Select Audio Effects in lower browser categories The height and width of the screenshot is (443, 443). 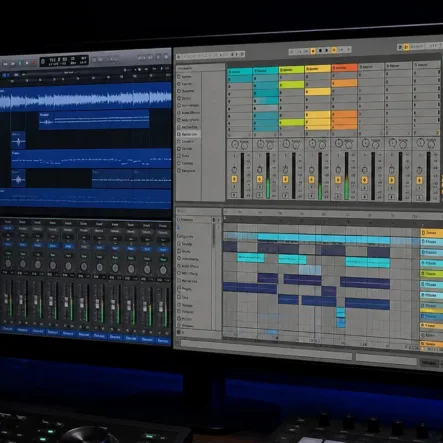click(x=188, y=266)
